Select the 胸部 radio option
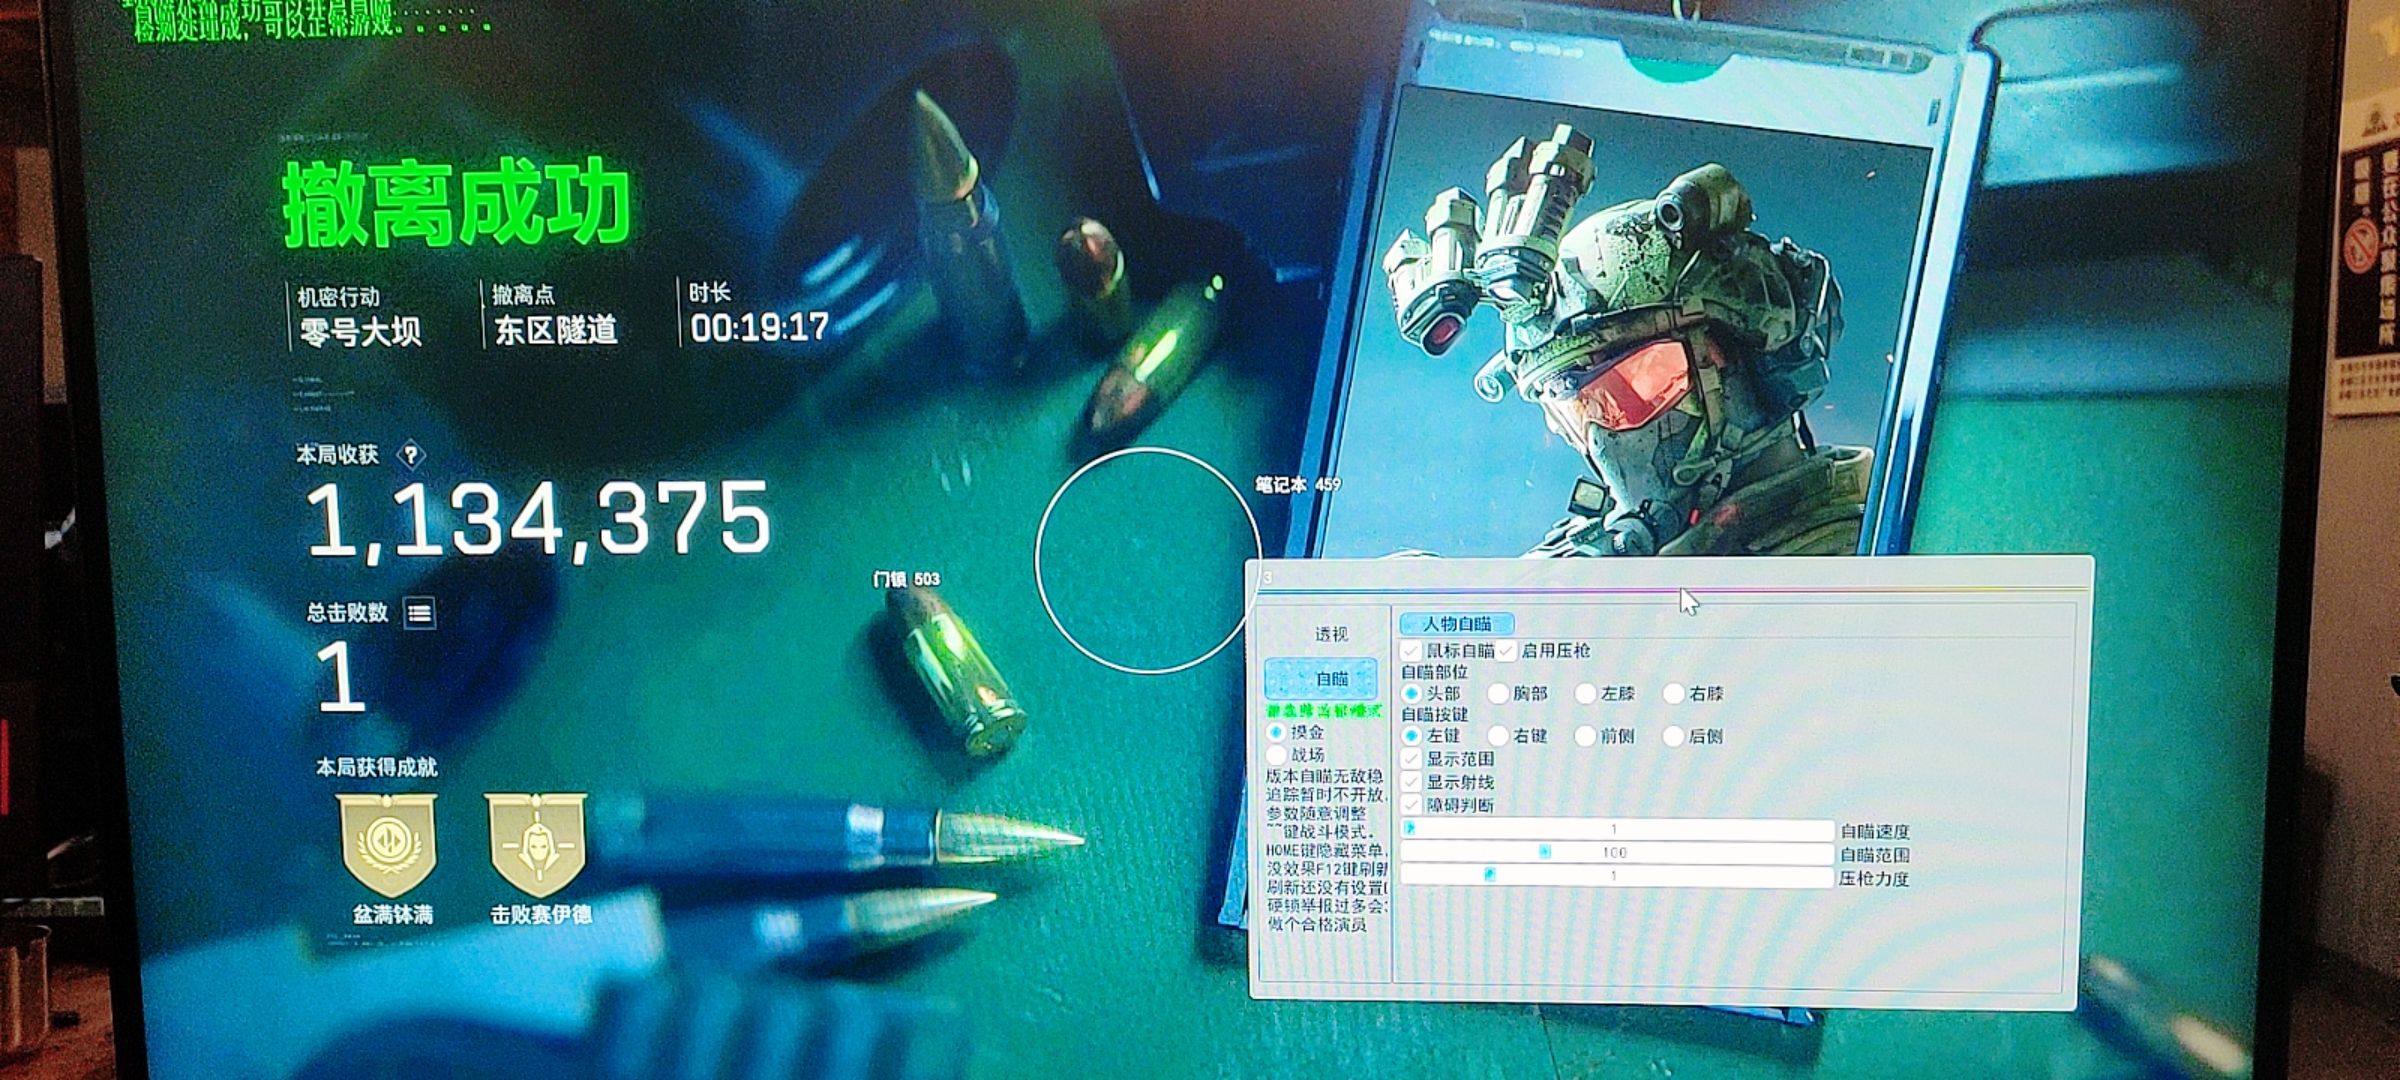Screen dimensions: 2400x1080 click(x=1498, y=693)
